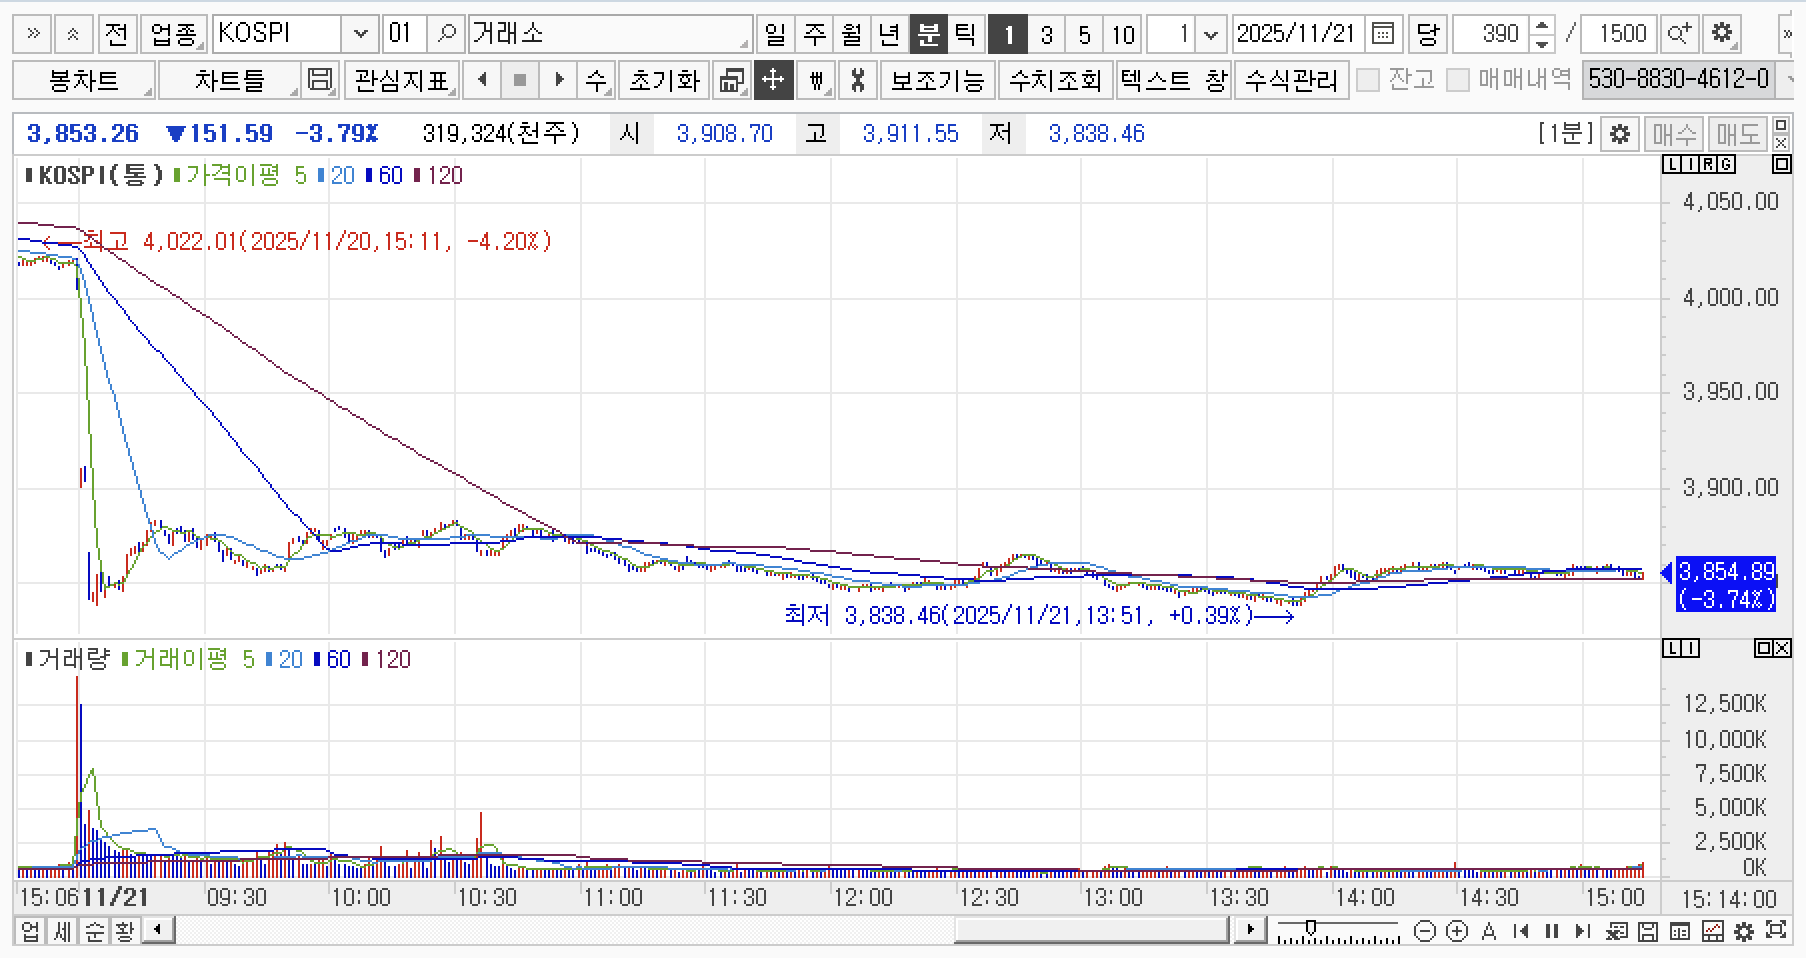Click the 텍스트 창 button
The height and width of the screenshot is (958, 1806).
click(x=1174, y=80)
